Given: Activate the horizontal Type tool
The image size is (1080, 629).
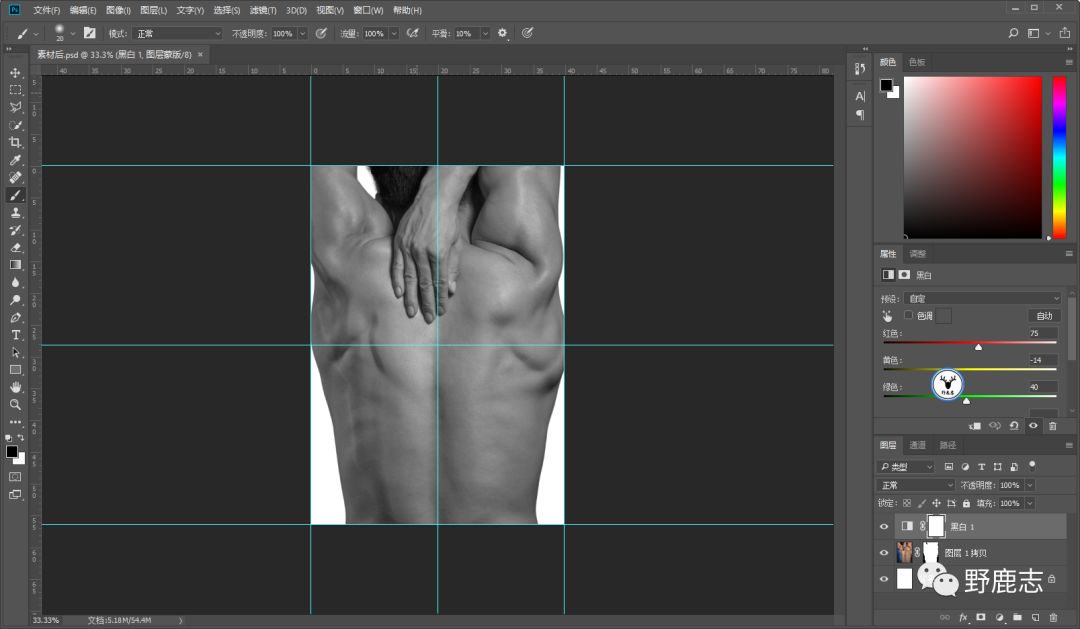Looking at the screenshot, I should pos(15,335).
